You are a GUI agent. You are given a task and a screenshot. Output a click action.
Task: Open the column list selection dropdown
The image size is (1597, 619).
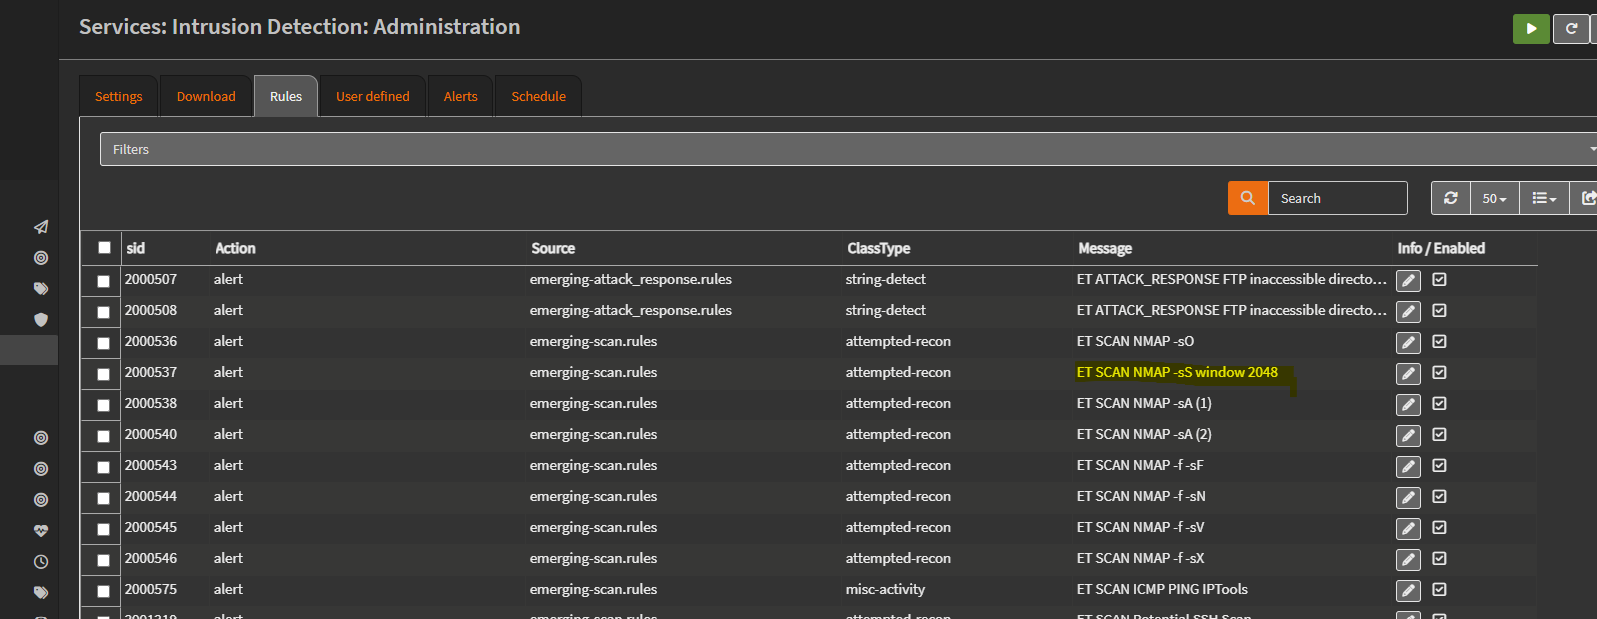(1544, 198)
